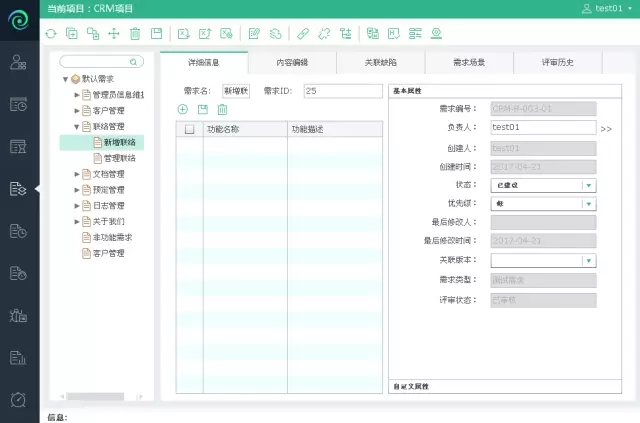640x423 pixels.
Task: Click the layered stack sync toolbar icon
Action: 276,33
